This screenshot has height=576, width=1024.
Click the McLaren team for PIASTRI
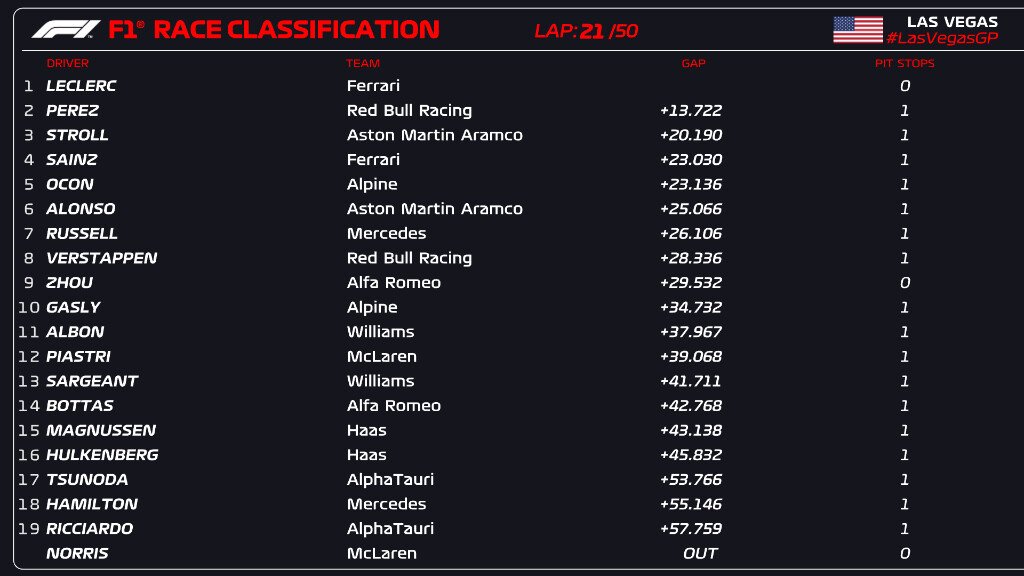coord(381,356)
